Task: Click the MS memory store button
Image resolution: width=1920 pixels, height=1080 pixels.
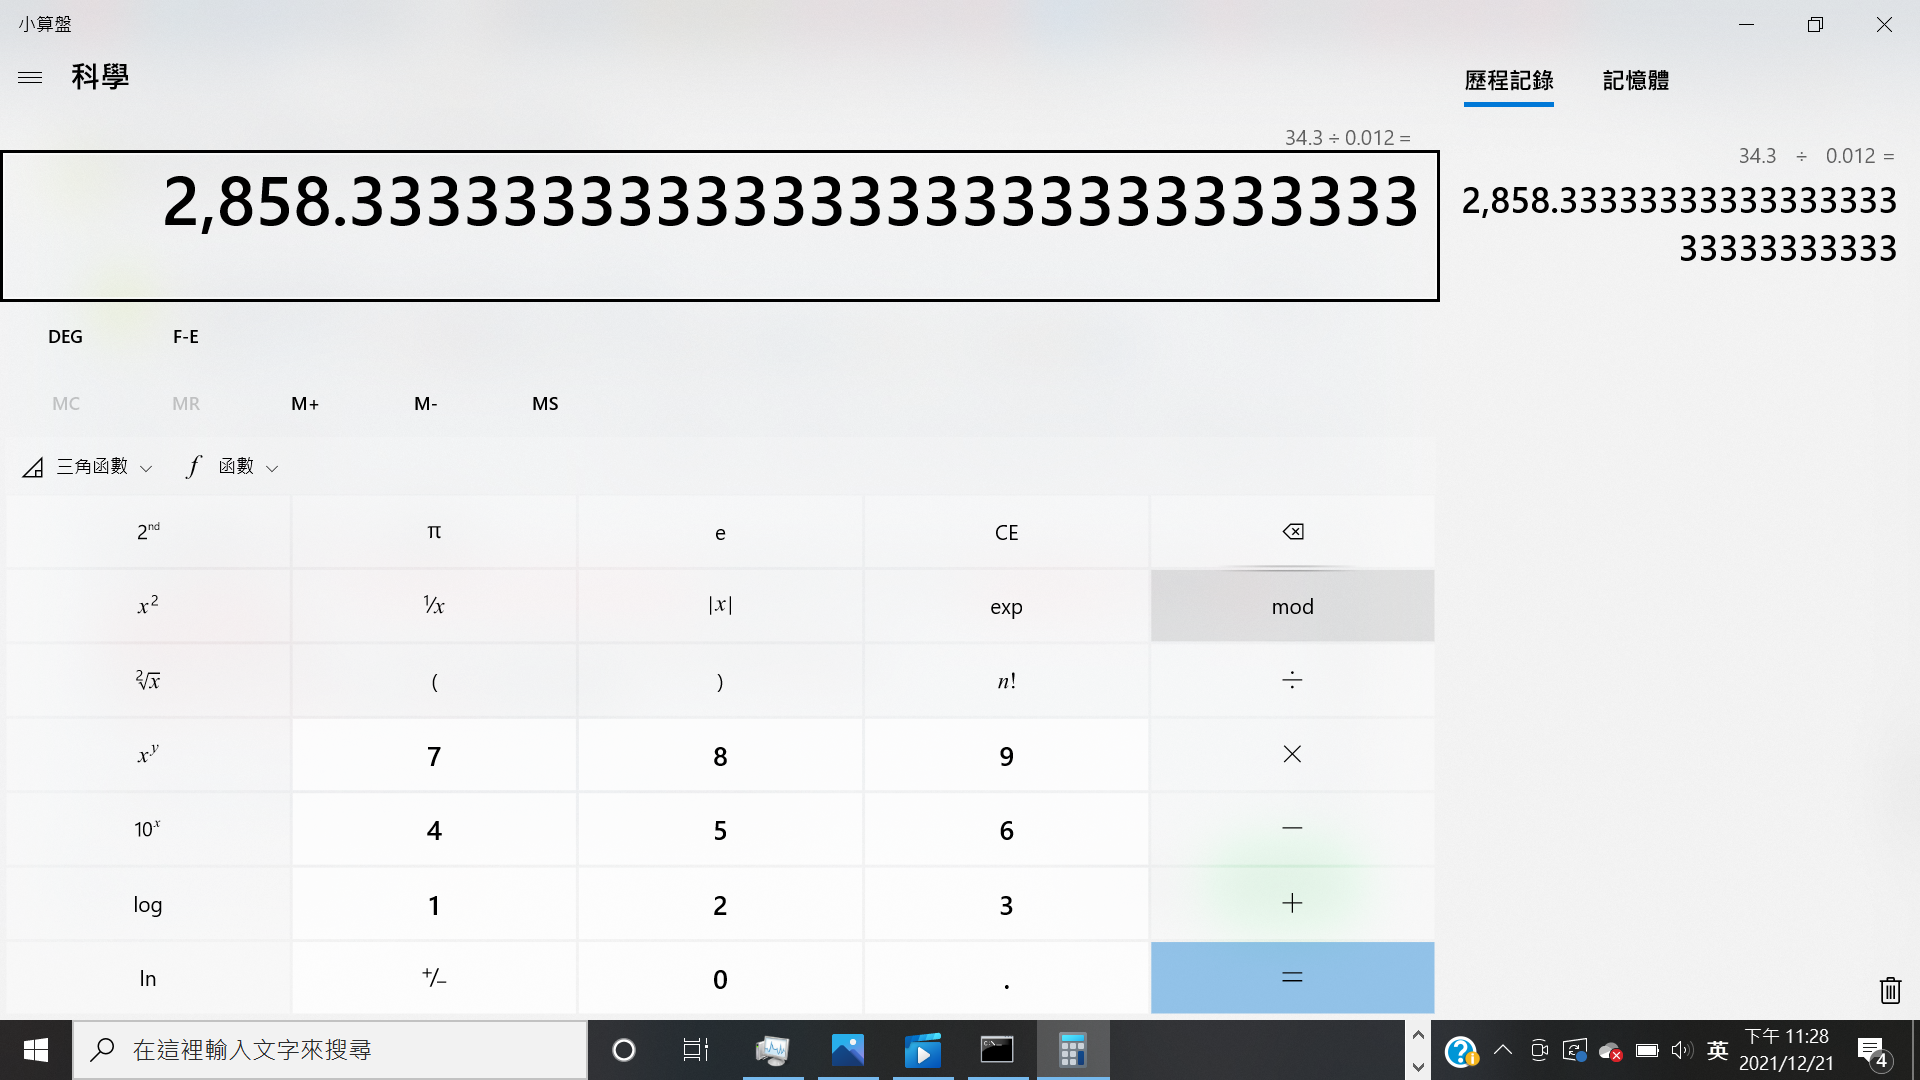Action: [x=545, y=404]
